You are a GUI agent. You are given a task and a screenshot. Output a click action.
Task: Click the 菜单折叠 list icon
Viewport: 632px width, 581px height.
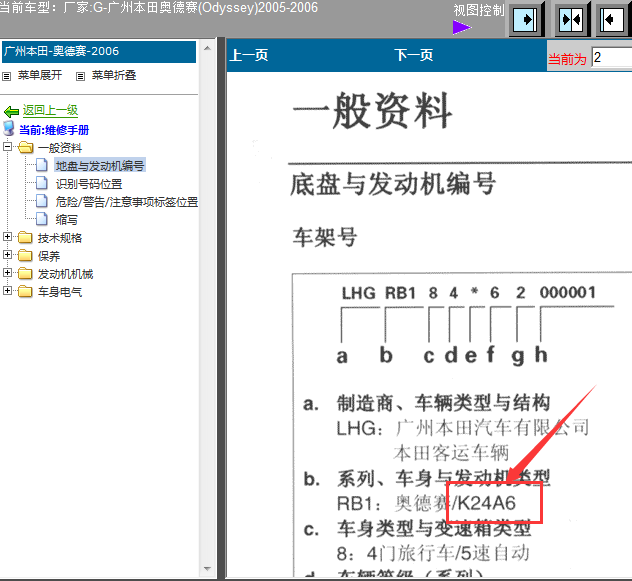coord(81,76)
